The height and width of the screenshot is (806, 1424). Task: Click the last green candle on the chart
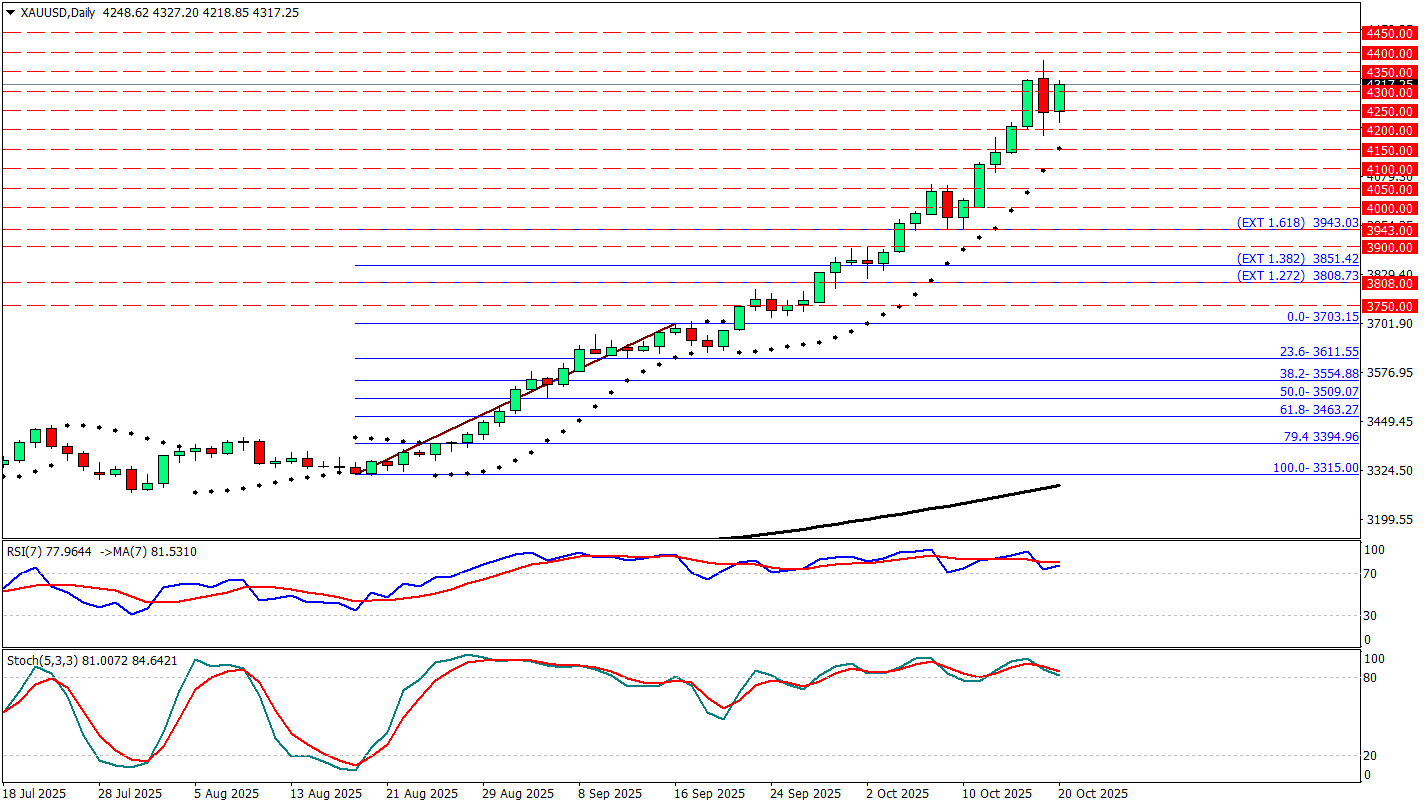point(1059,98)
